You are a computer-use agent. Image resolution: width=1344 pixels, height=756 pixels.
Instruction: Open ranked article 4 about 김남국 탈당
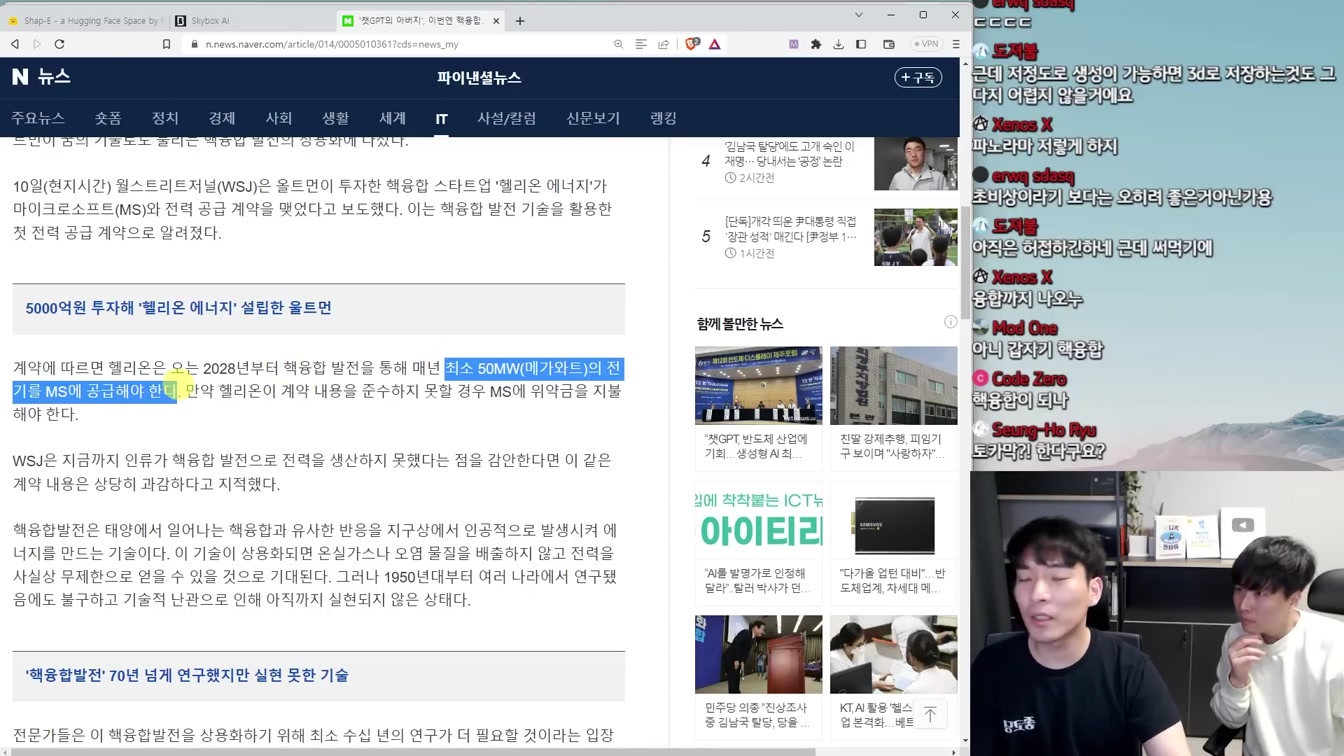tap(790, 154)
